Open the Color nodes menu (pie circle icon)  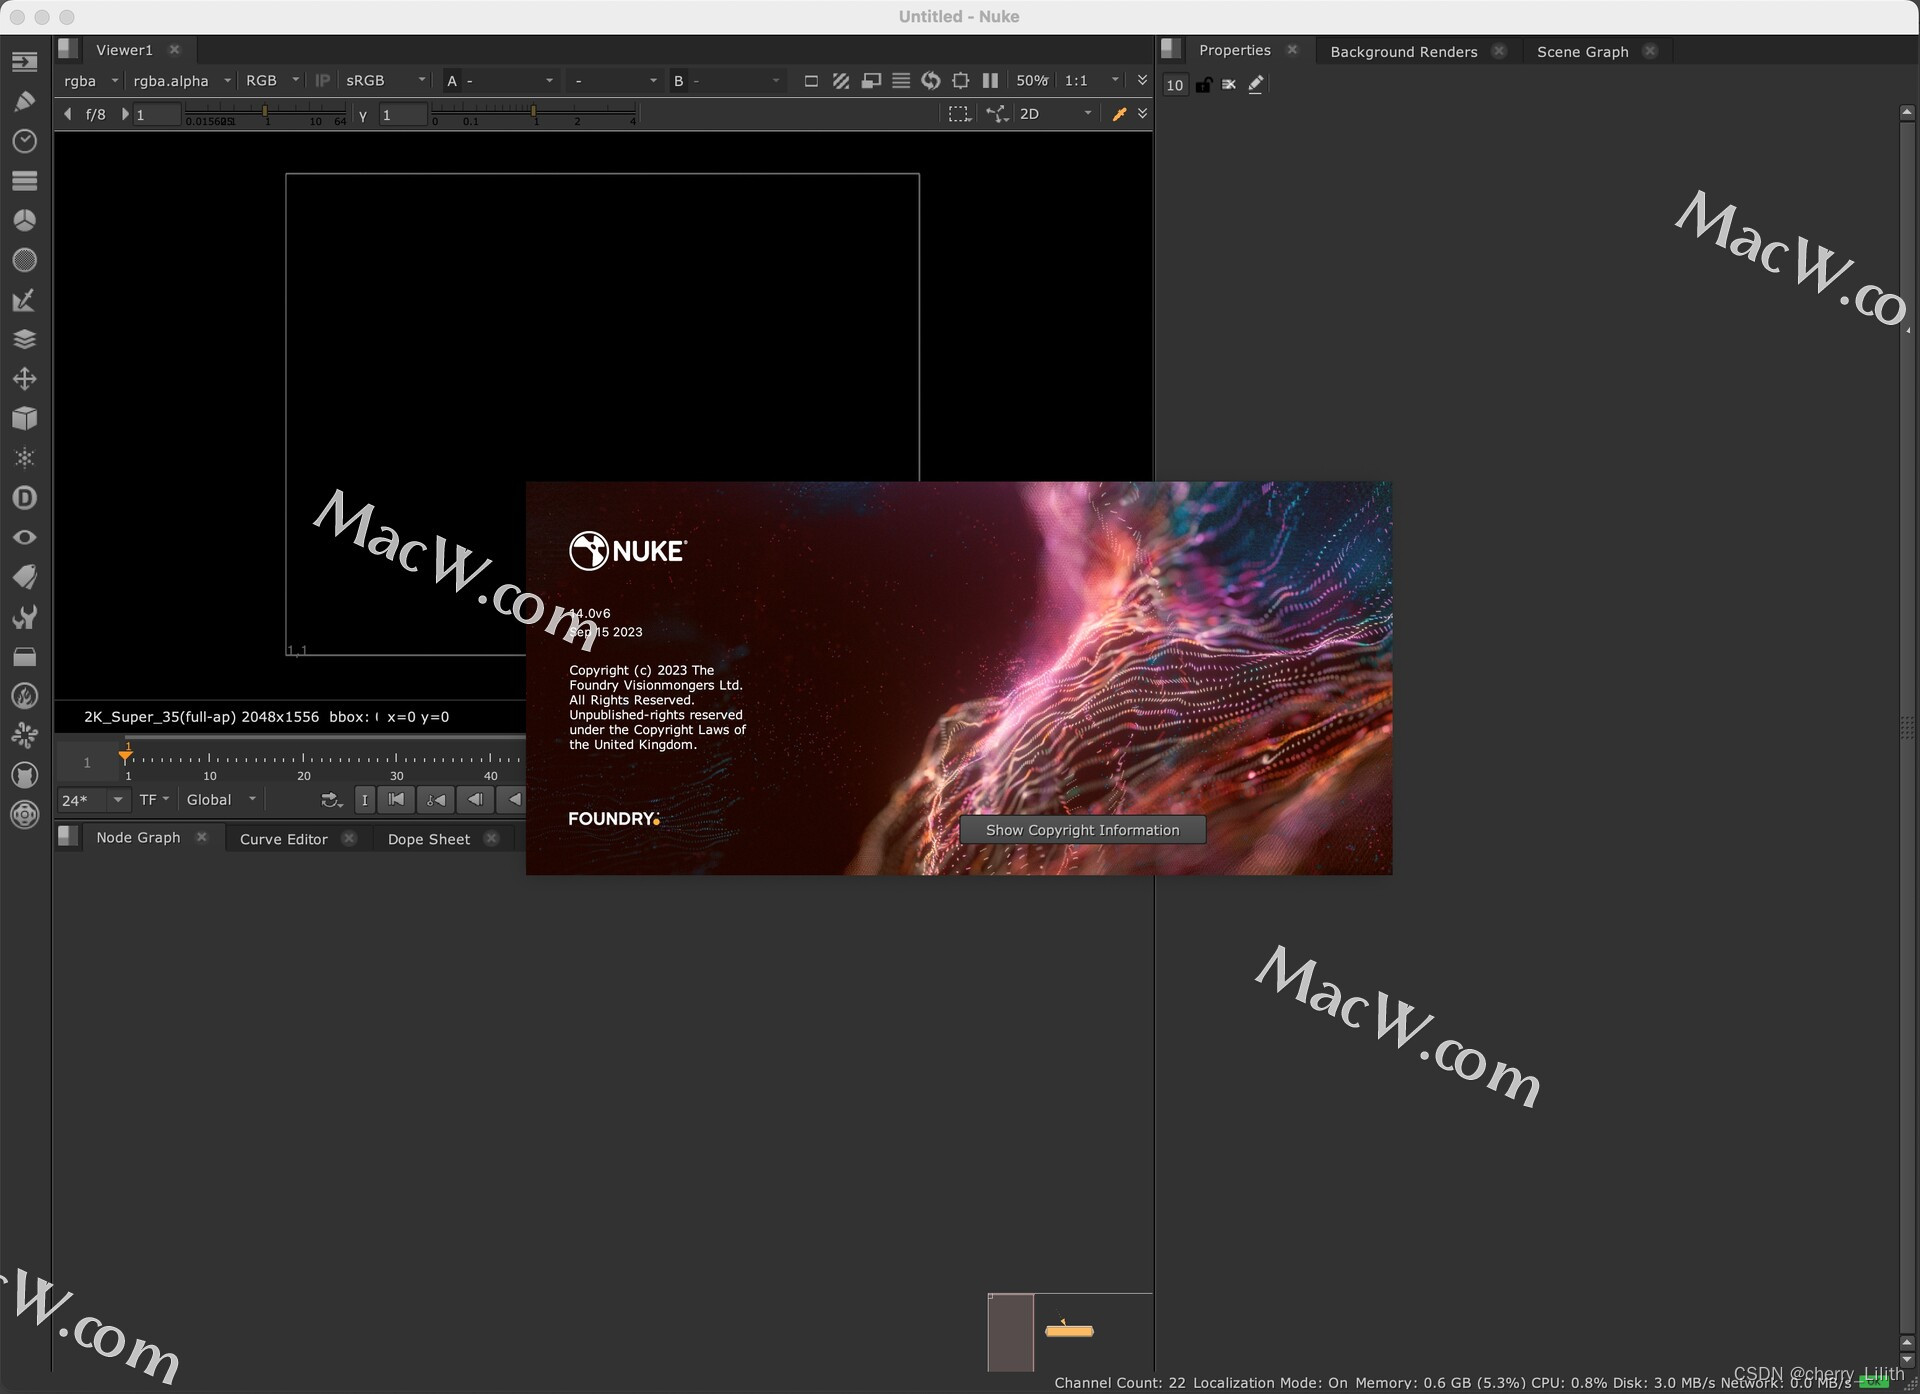(24, 220)
